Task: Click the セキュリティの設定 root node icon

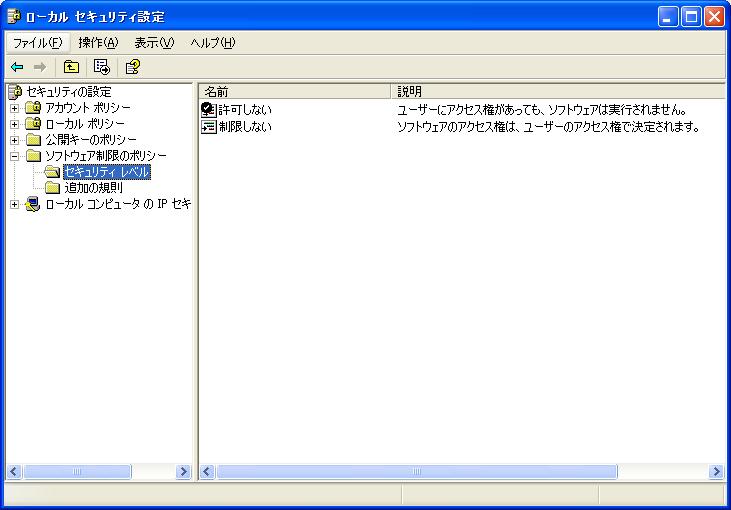Action: point(15,92)
